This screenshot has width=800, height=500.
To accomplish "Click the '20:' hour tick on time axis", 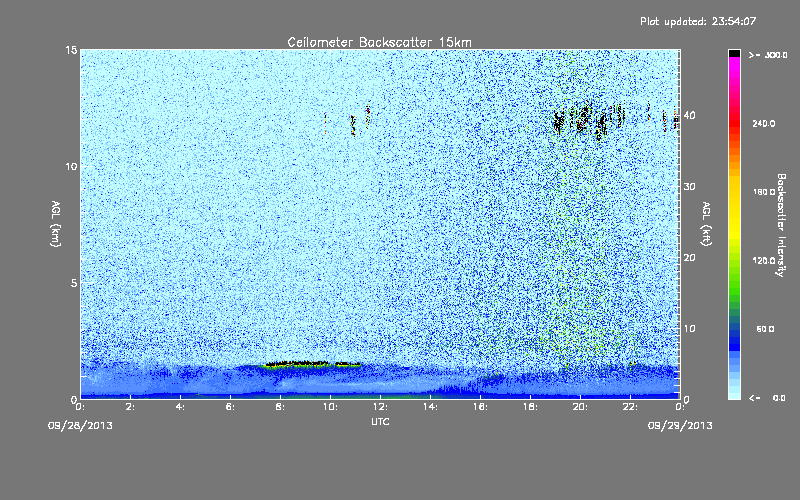I will click(580, 407).
